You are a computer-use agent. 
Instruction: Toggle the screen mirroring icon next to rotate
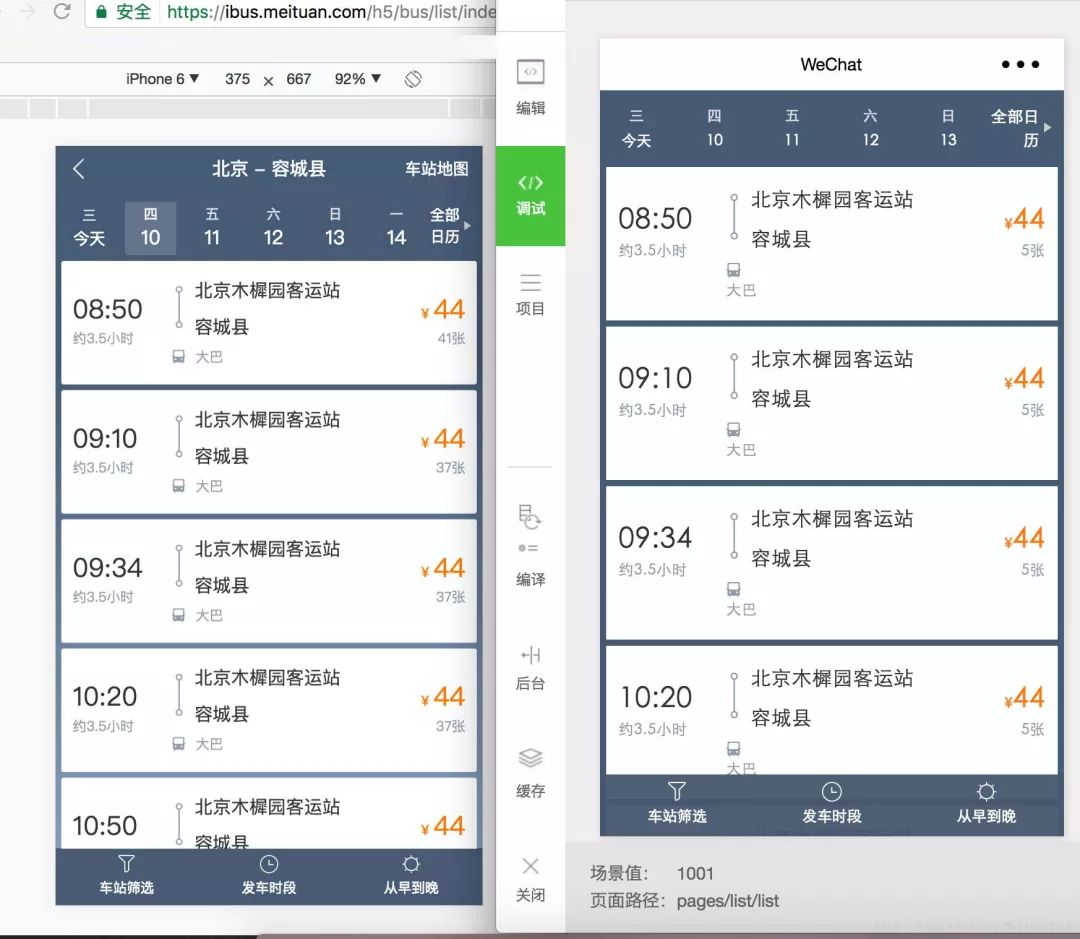coord(414,79)
